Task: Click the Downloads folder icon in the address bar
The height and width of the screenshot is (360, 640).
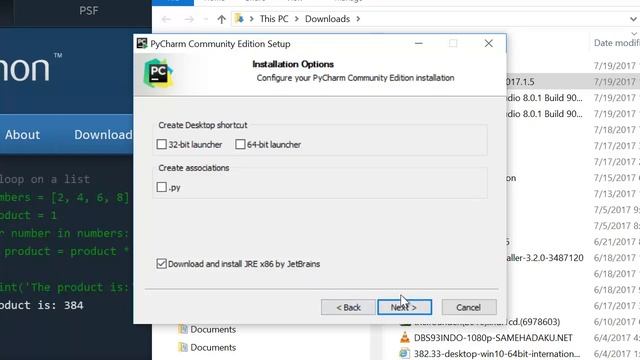Action: 239,19
